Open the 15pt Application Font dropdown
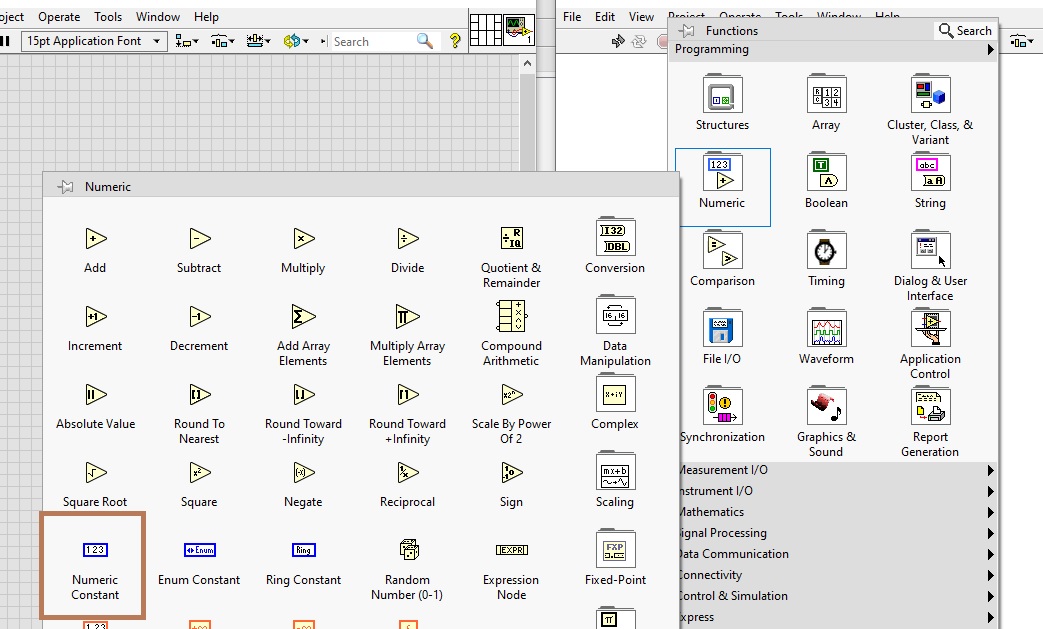The image size is (1043, 629). click(x=94, y=41)
